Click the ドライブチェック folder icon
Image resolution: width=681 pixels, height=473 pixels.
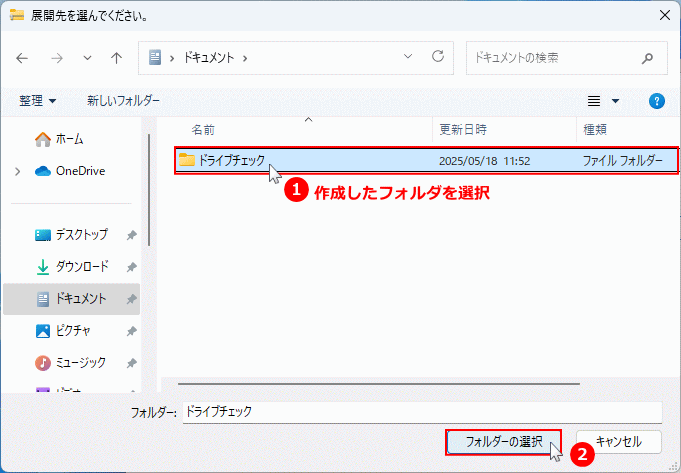click(x=187, y=160)
